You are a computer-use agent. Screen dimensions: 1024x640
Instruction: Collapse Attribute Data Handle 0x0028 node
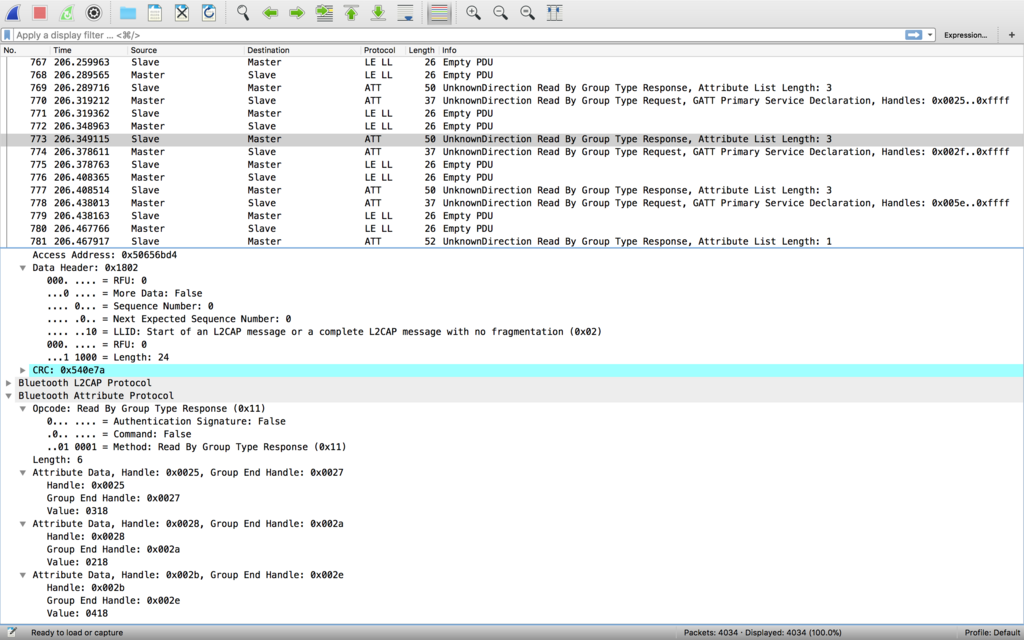[23, 524]
